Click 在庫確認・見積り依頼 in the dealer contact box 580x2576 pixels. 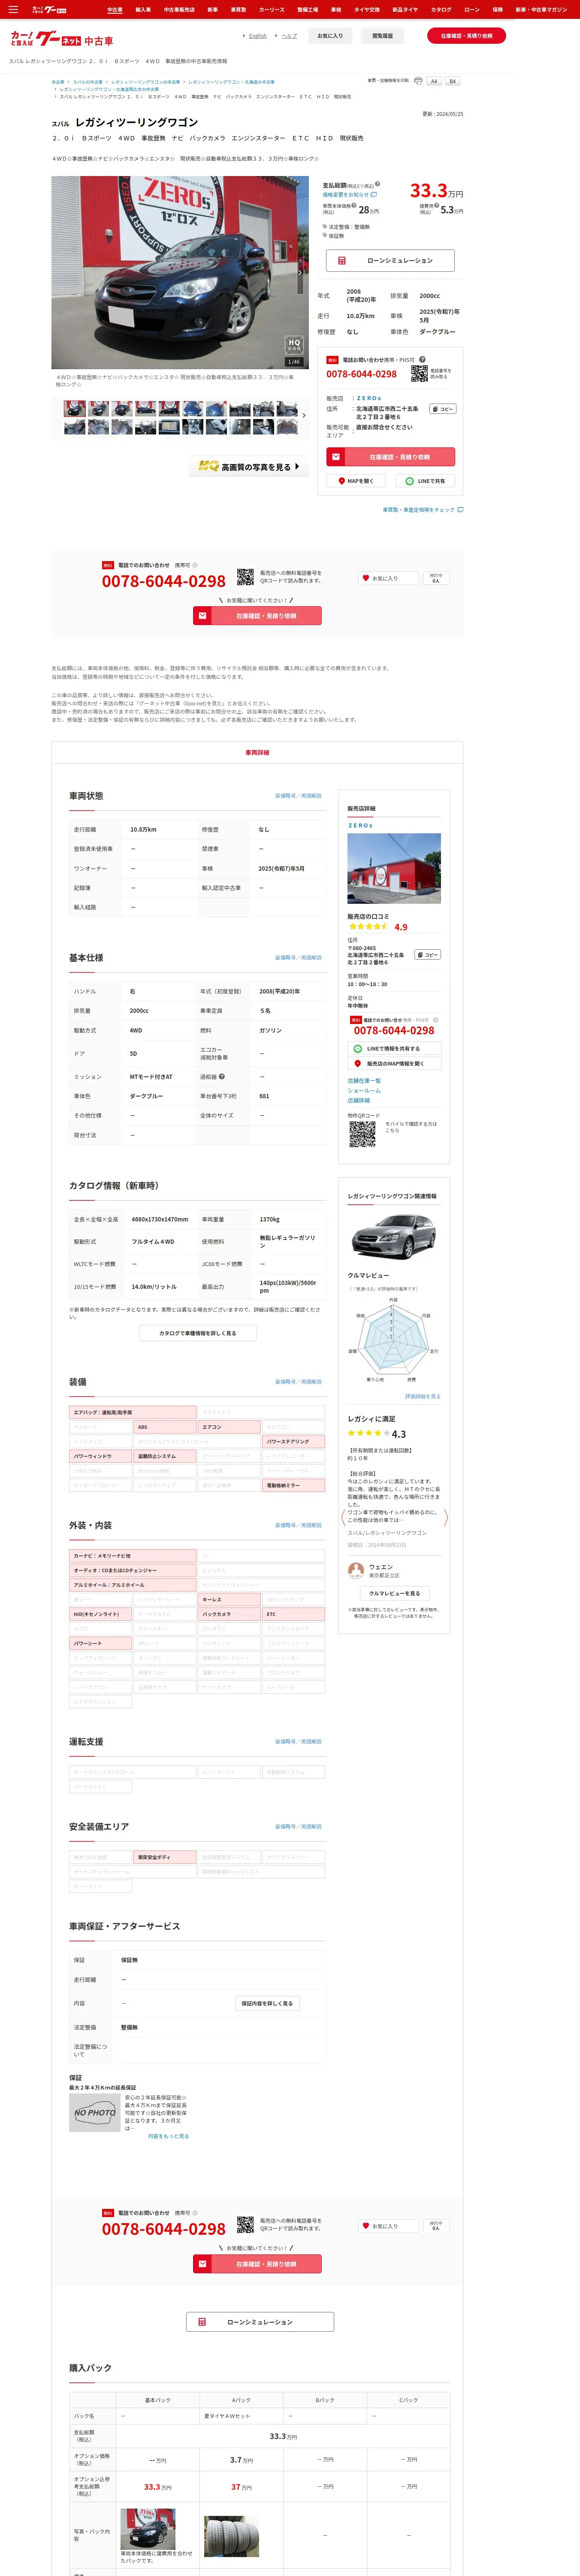click(x=391, y=457)
